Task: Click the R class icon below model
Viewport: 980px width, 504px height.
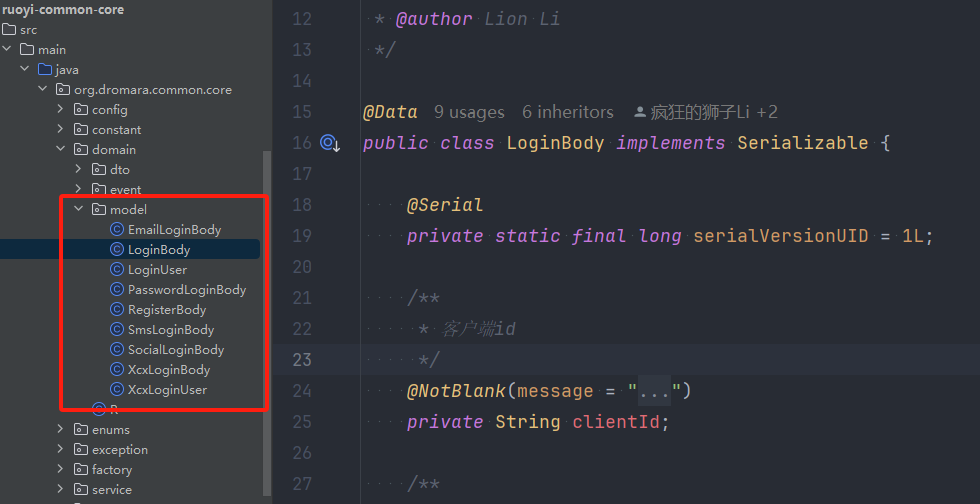Action: click(x=98, y=408)
